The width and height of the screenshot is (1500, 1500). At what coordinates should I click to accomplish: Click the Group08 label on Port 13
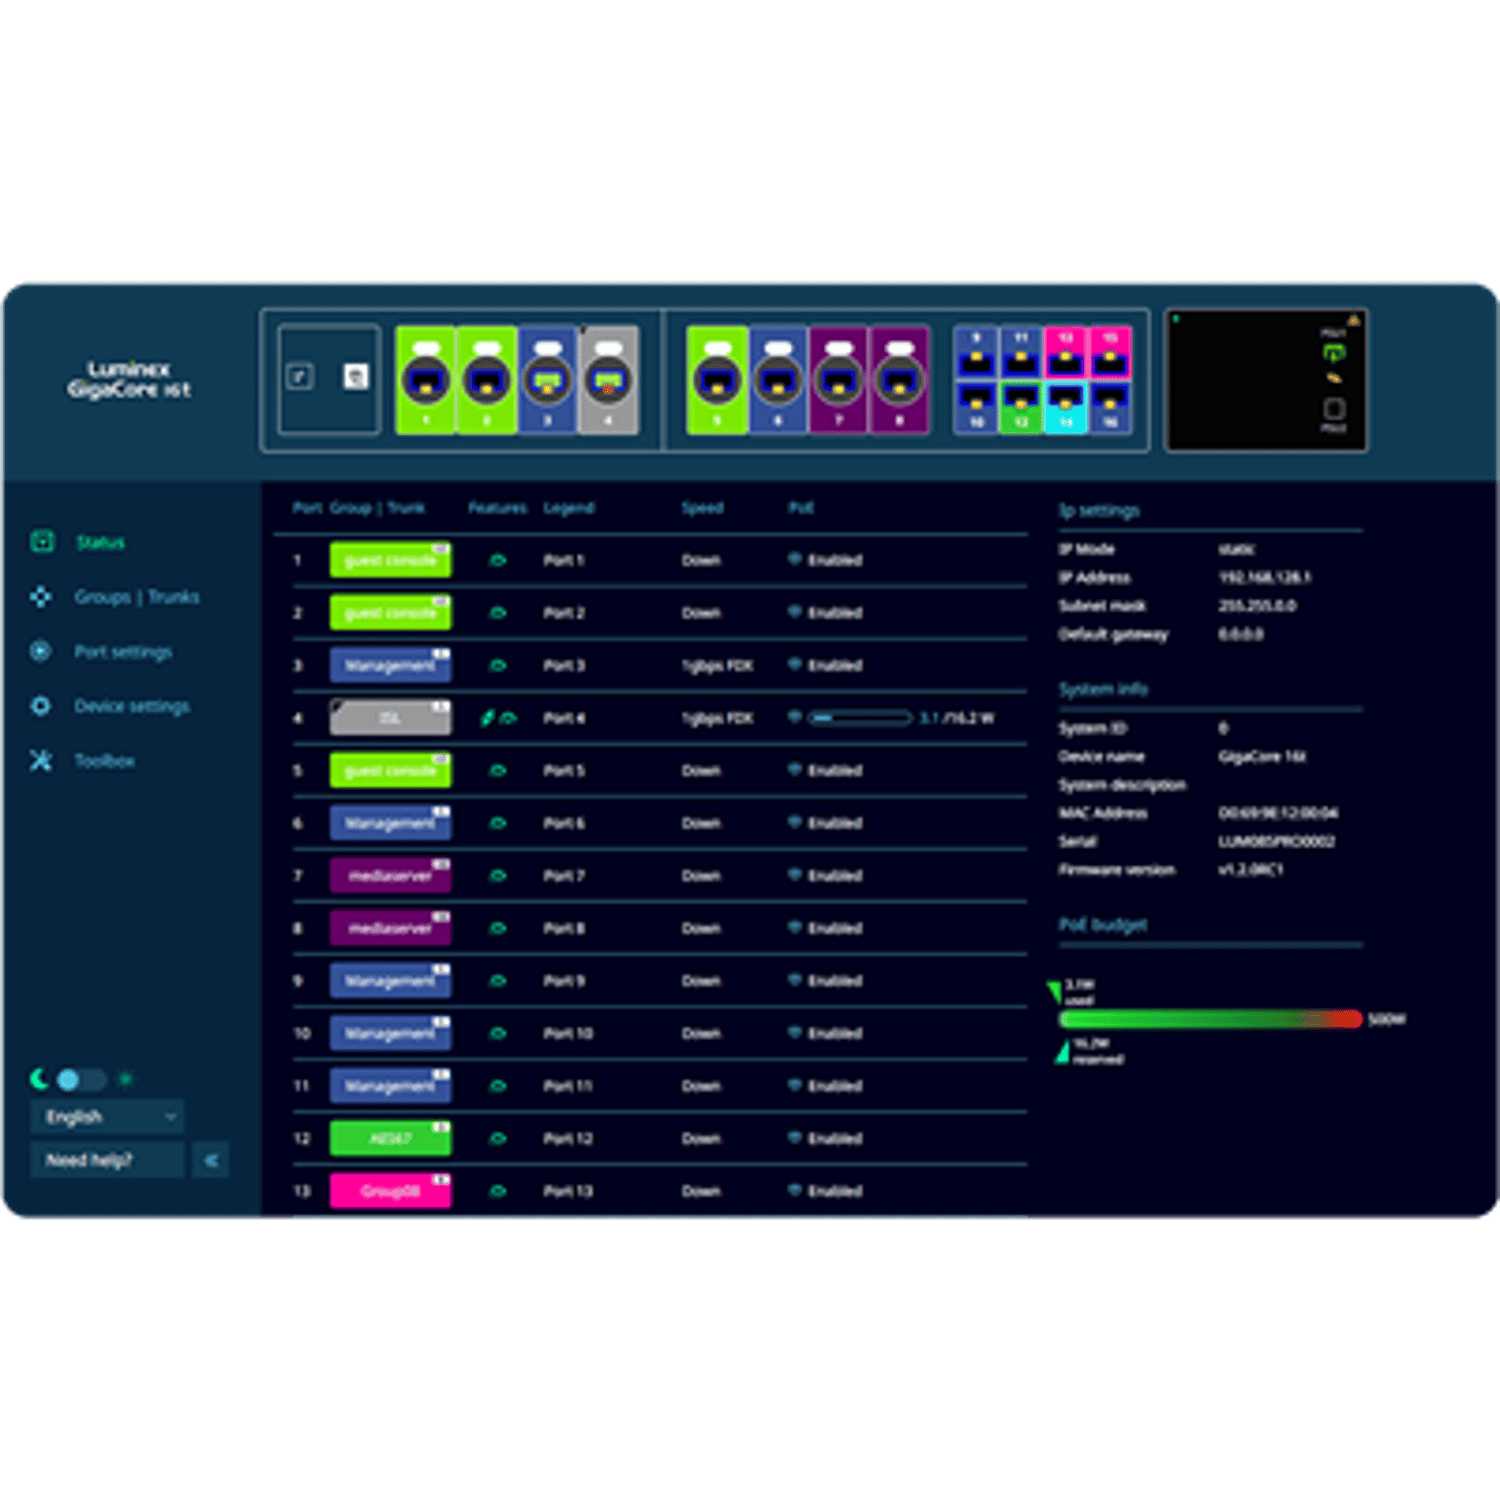tap(390, 1191)
